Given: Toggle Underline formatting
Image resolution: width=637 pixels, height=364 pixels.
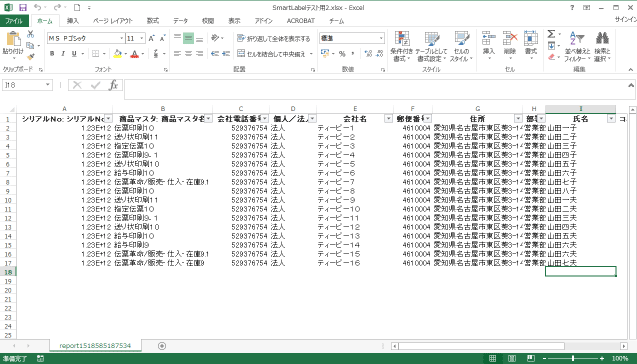Looking at the screenshot, I should [x=74, y=54].
